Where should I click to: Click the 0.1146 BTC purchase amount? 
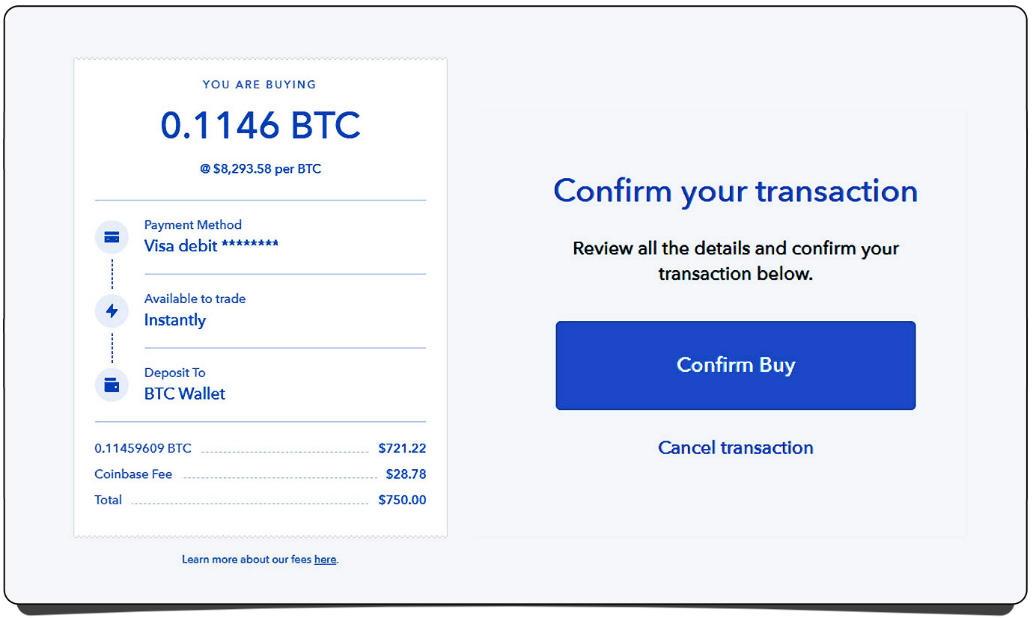pyautogui.click(x=260, y=125)
